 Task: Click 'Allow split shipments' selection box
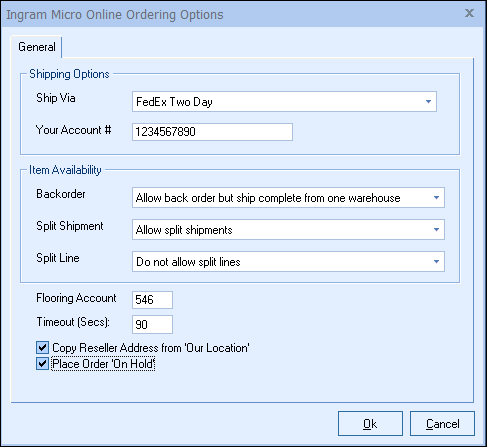[x=288, y=230]
